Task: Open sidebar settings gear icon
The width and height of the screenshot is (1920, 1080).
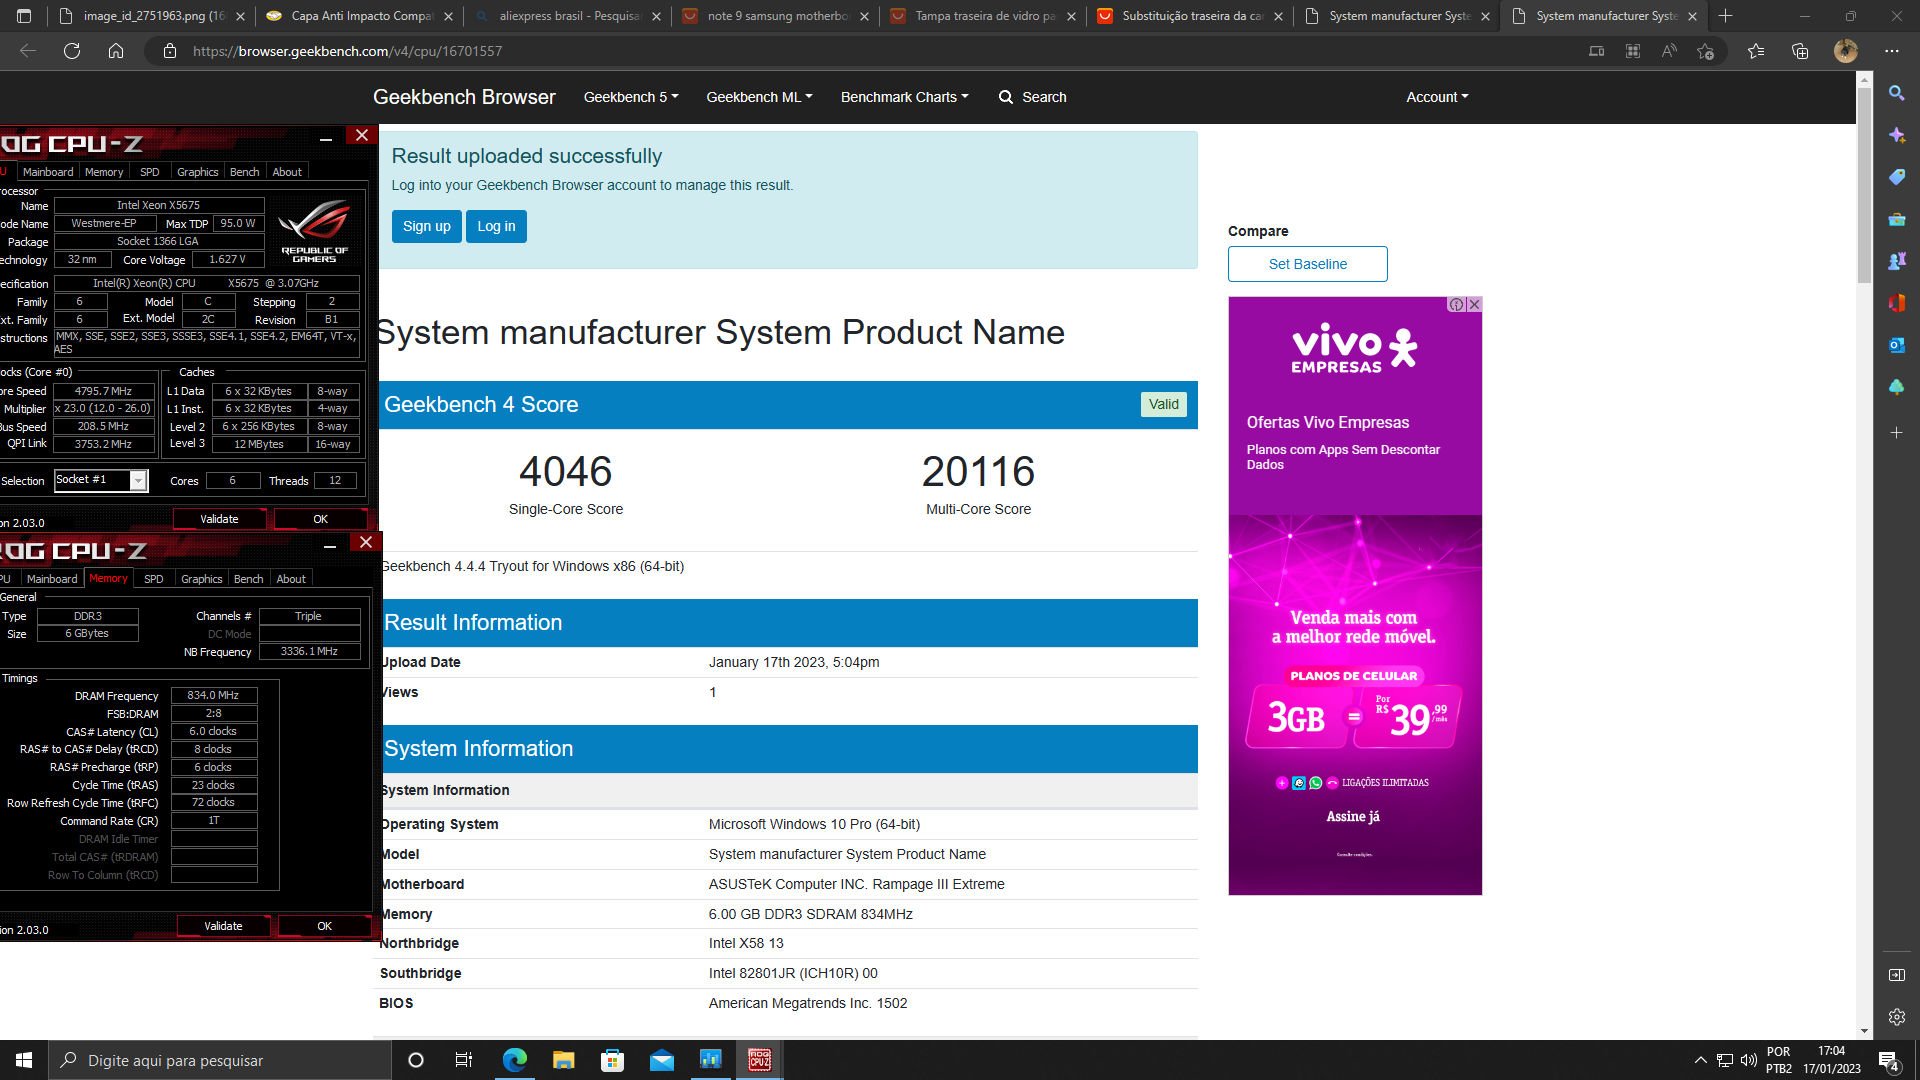Action: point(1896,1017)
